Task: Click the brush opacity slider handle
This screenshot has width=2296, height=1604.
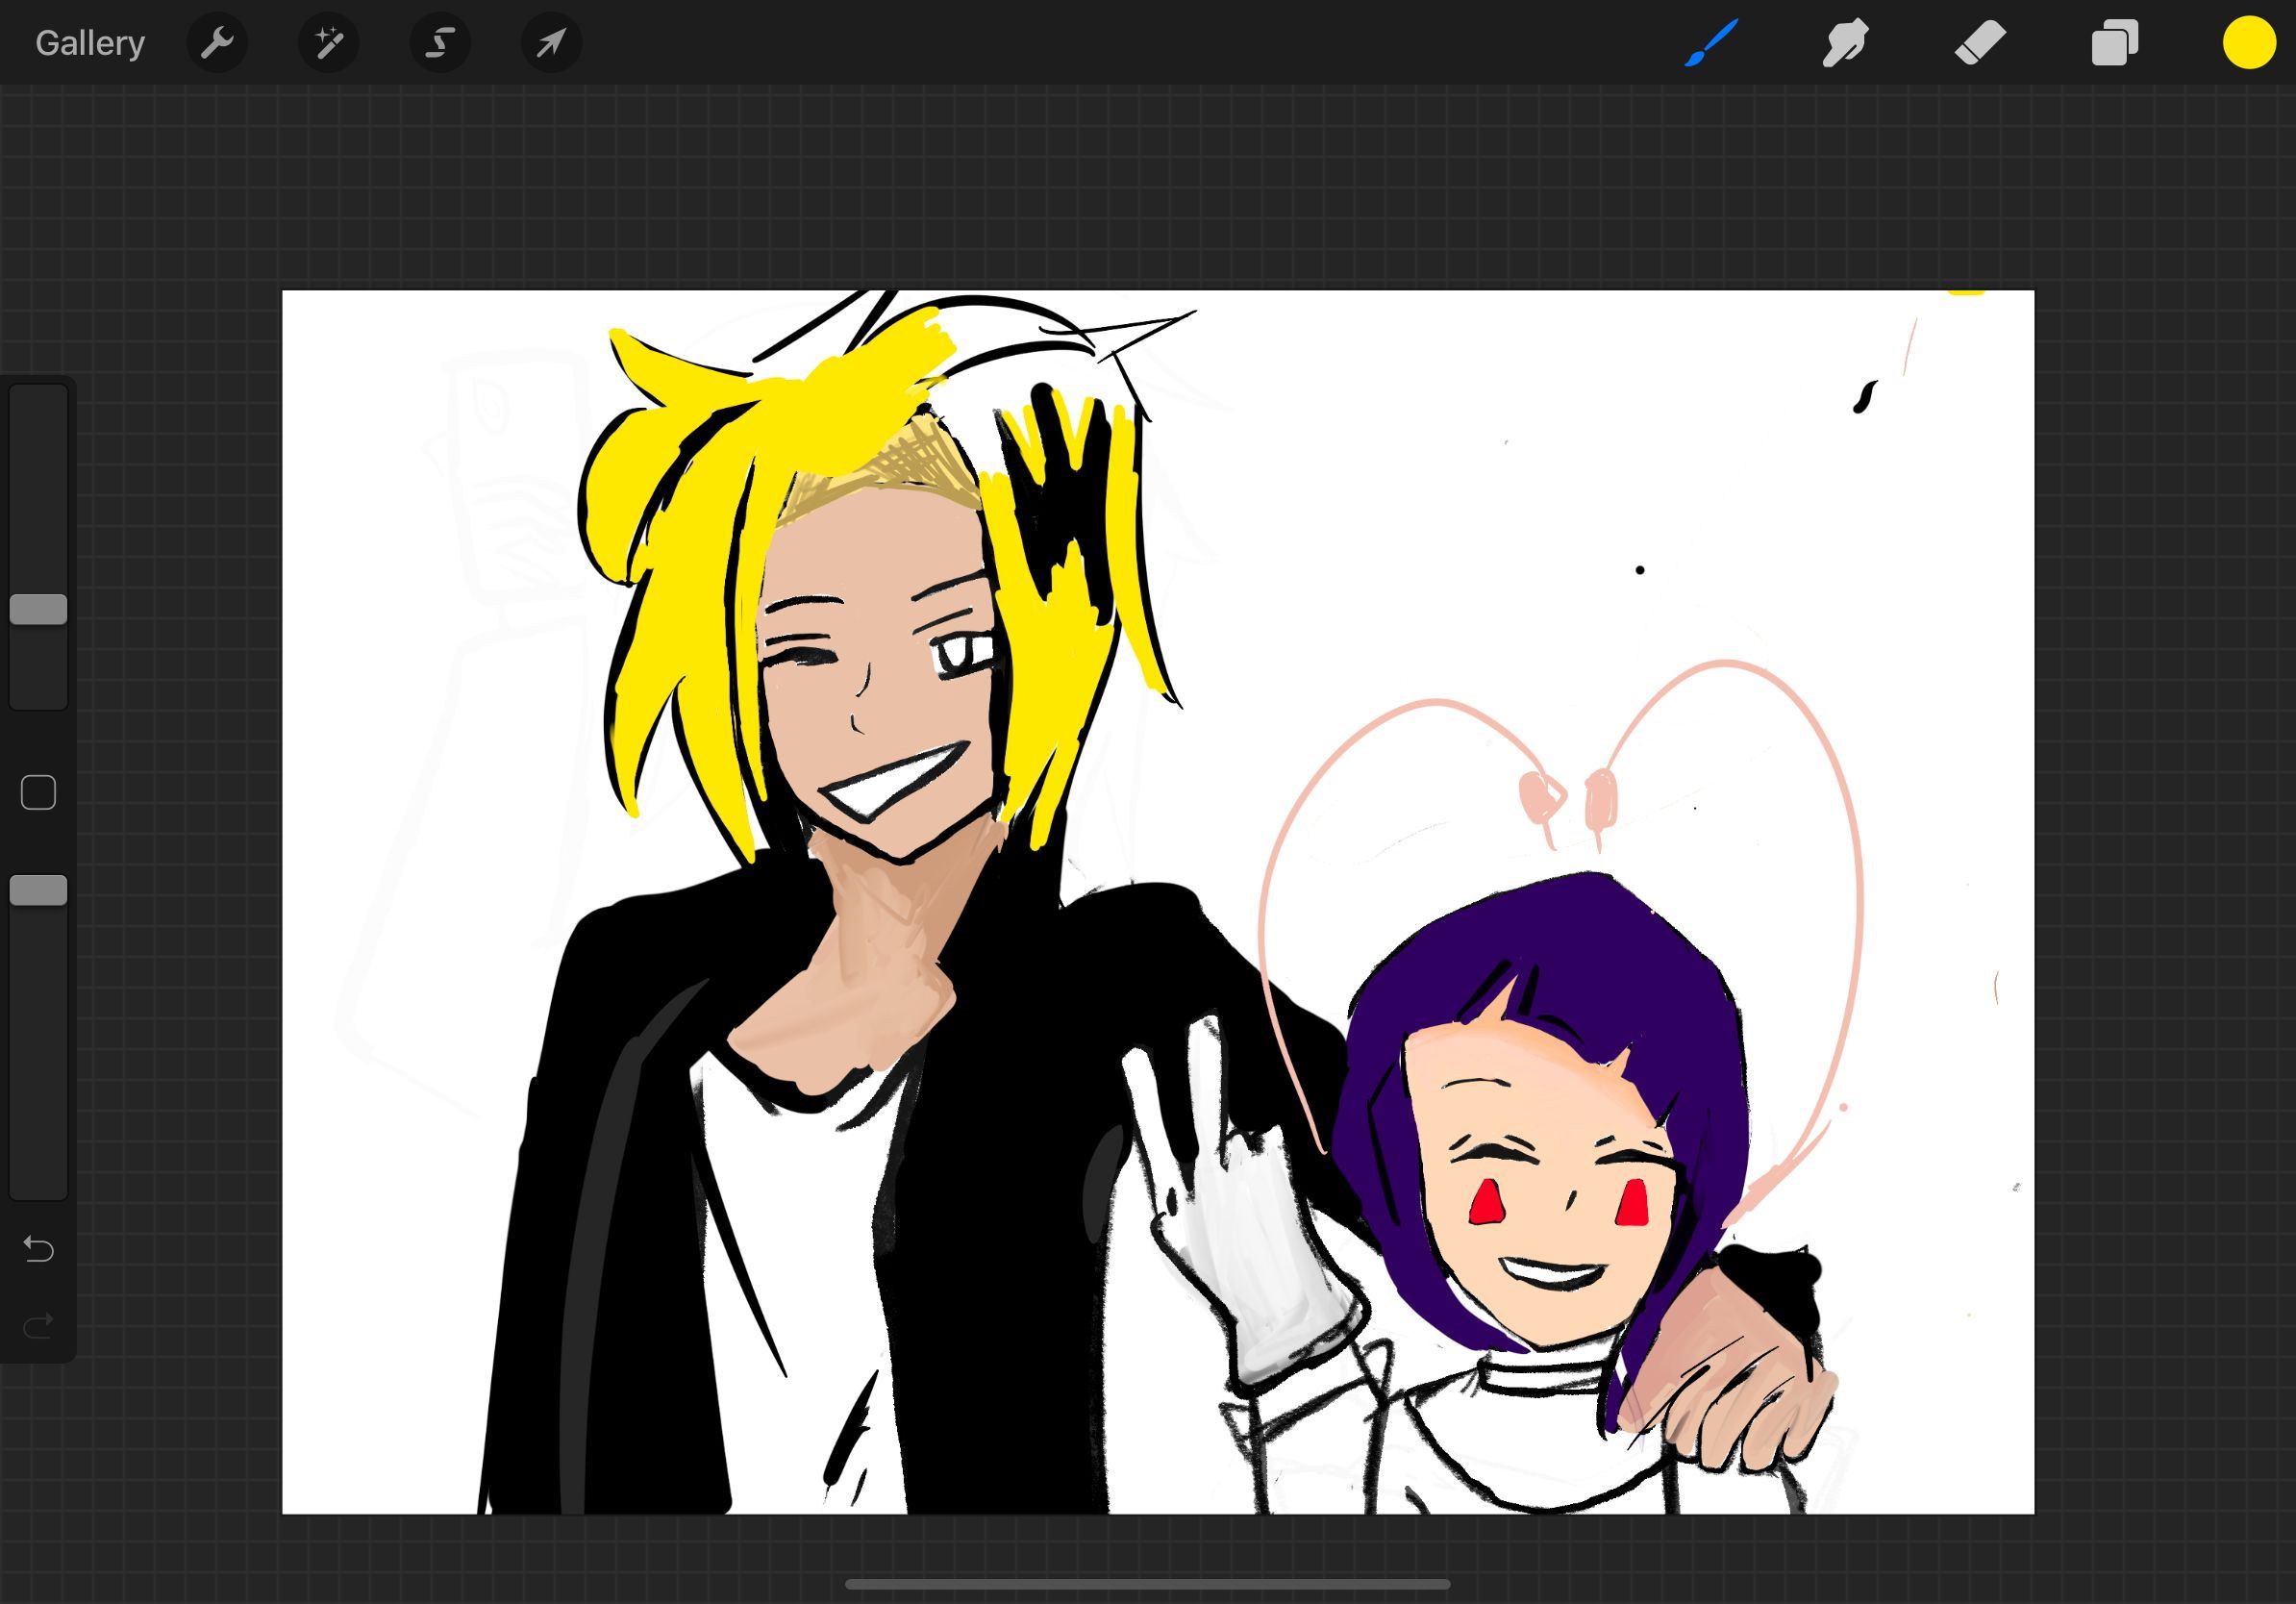Action: [38, 890]
